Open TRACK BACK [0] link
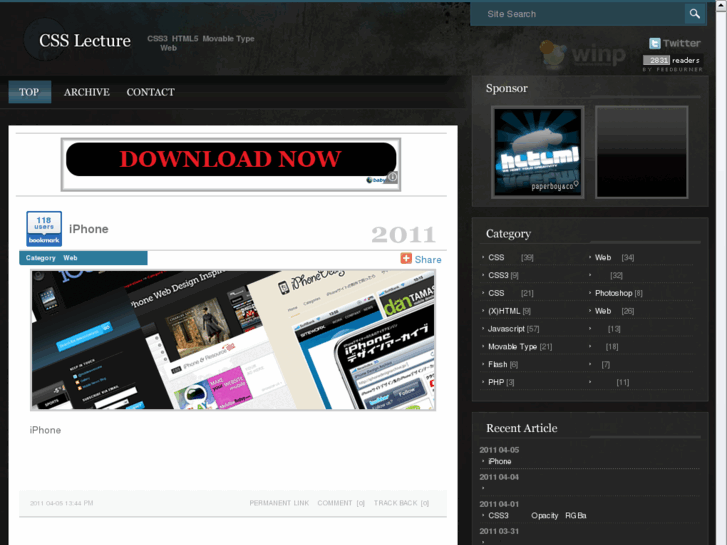This screenshot has height=545, width=727. click(402, 503)
